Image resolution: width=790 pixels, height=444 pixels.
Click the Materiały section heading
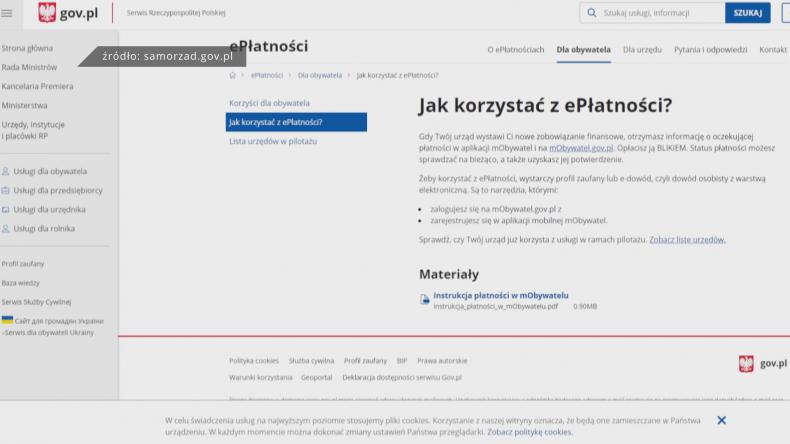pyautogui.click(x=449, y=274)
